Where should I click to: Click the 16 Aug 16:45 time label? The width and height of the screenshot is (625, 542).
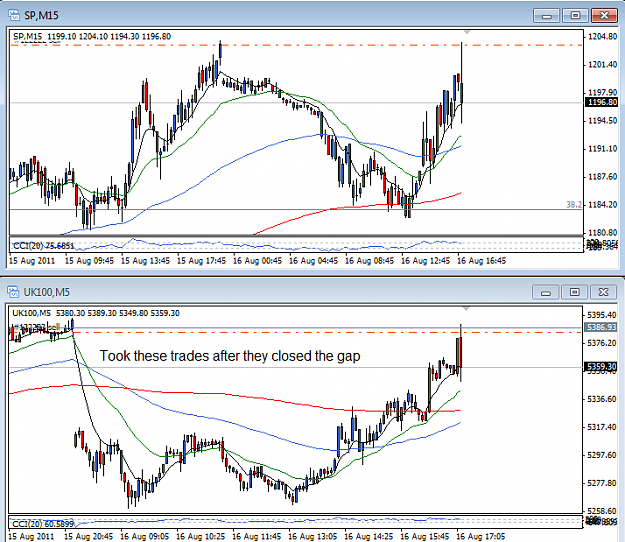482,261
